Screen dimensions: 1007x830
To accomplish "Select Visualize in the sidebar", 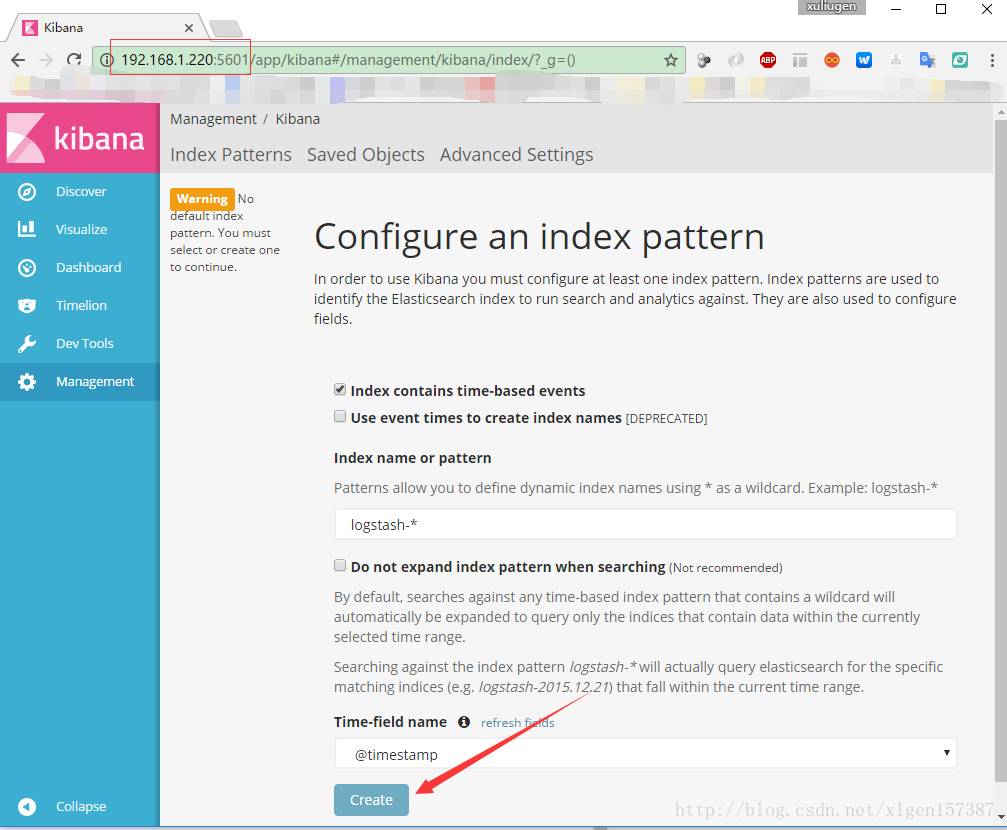I will [x=82, y=229].
